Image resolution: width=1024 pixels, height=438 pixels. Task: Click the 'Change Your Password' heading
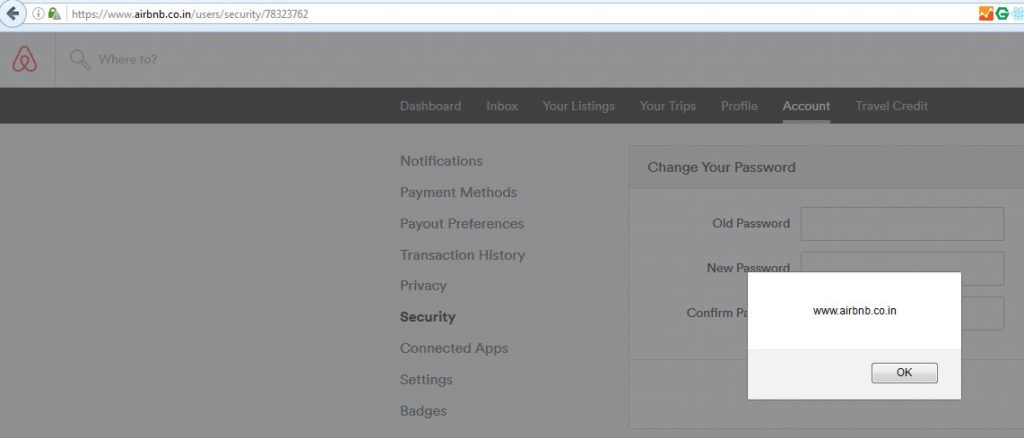(x=721, y=168)
